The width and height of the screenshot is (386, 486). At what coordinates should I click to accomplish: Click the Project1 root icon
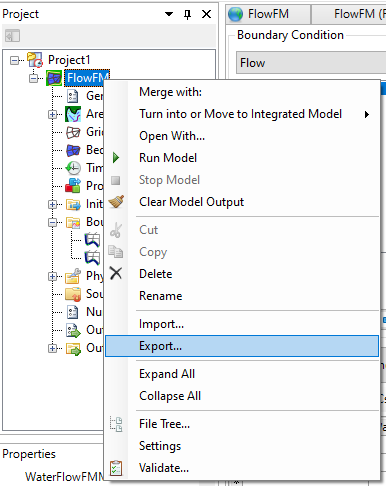click(x=35, y=60)
